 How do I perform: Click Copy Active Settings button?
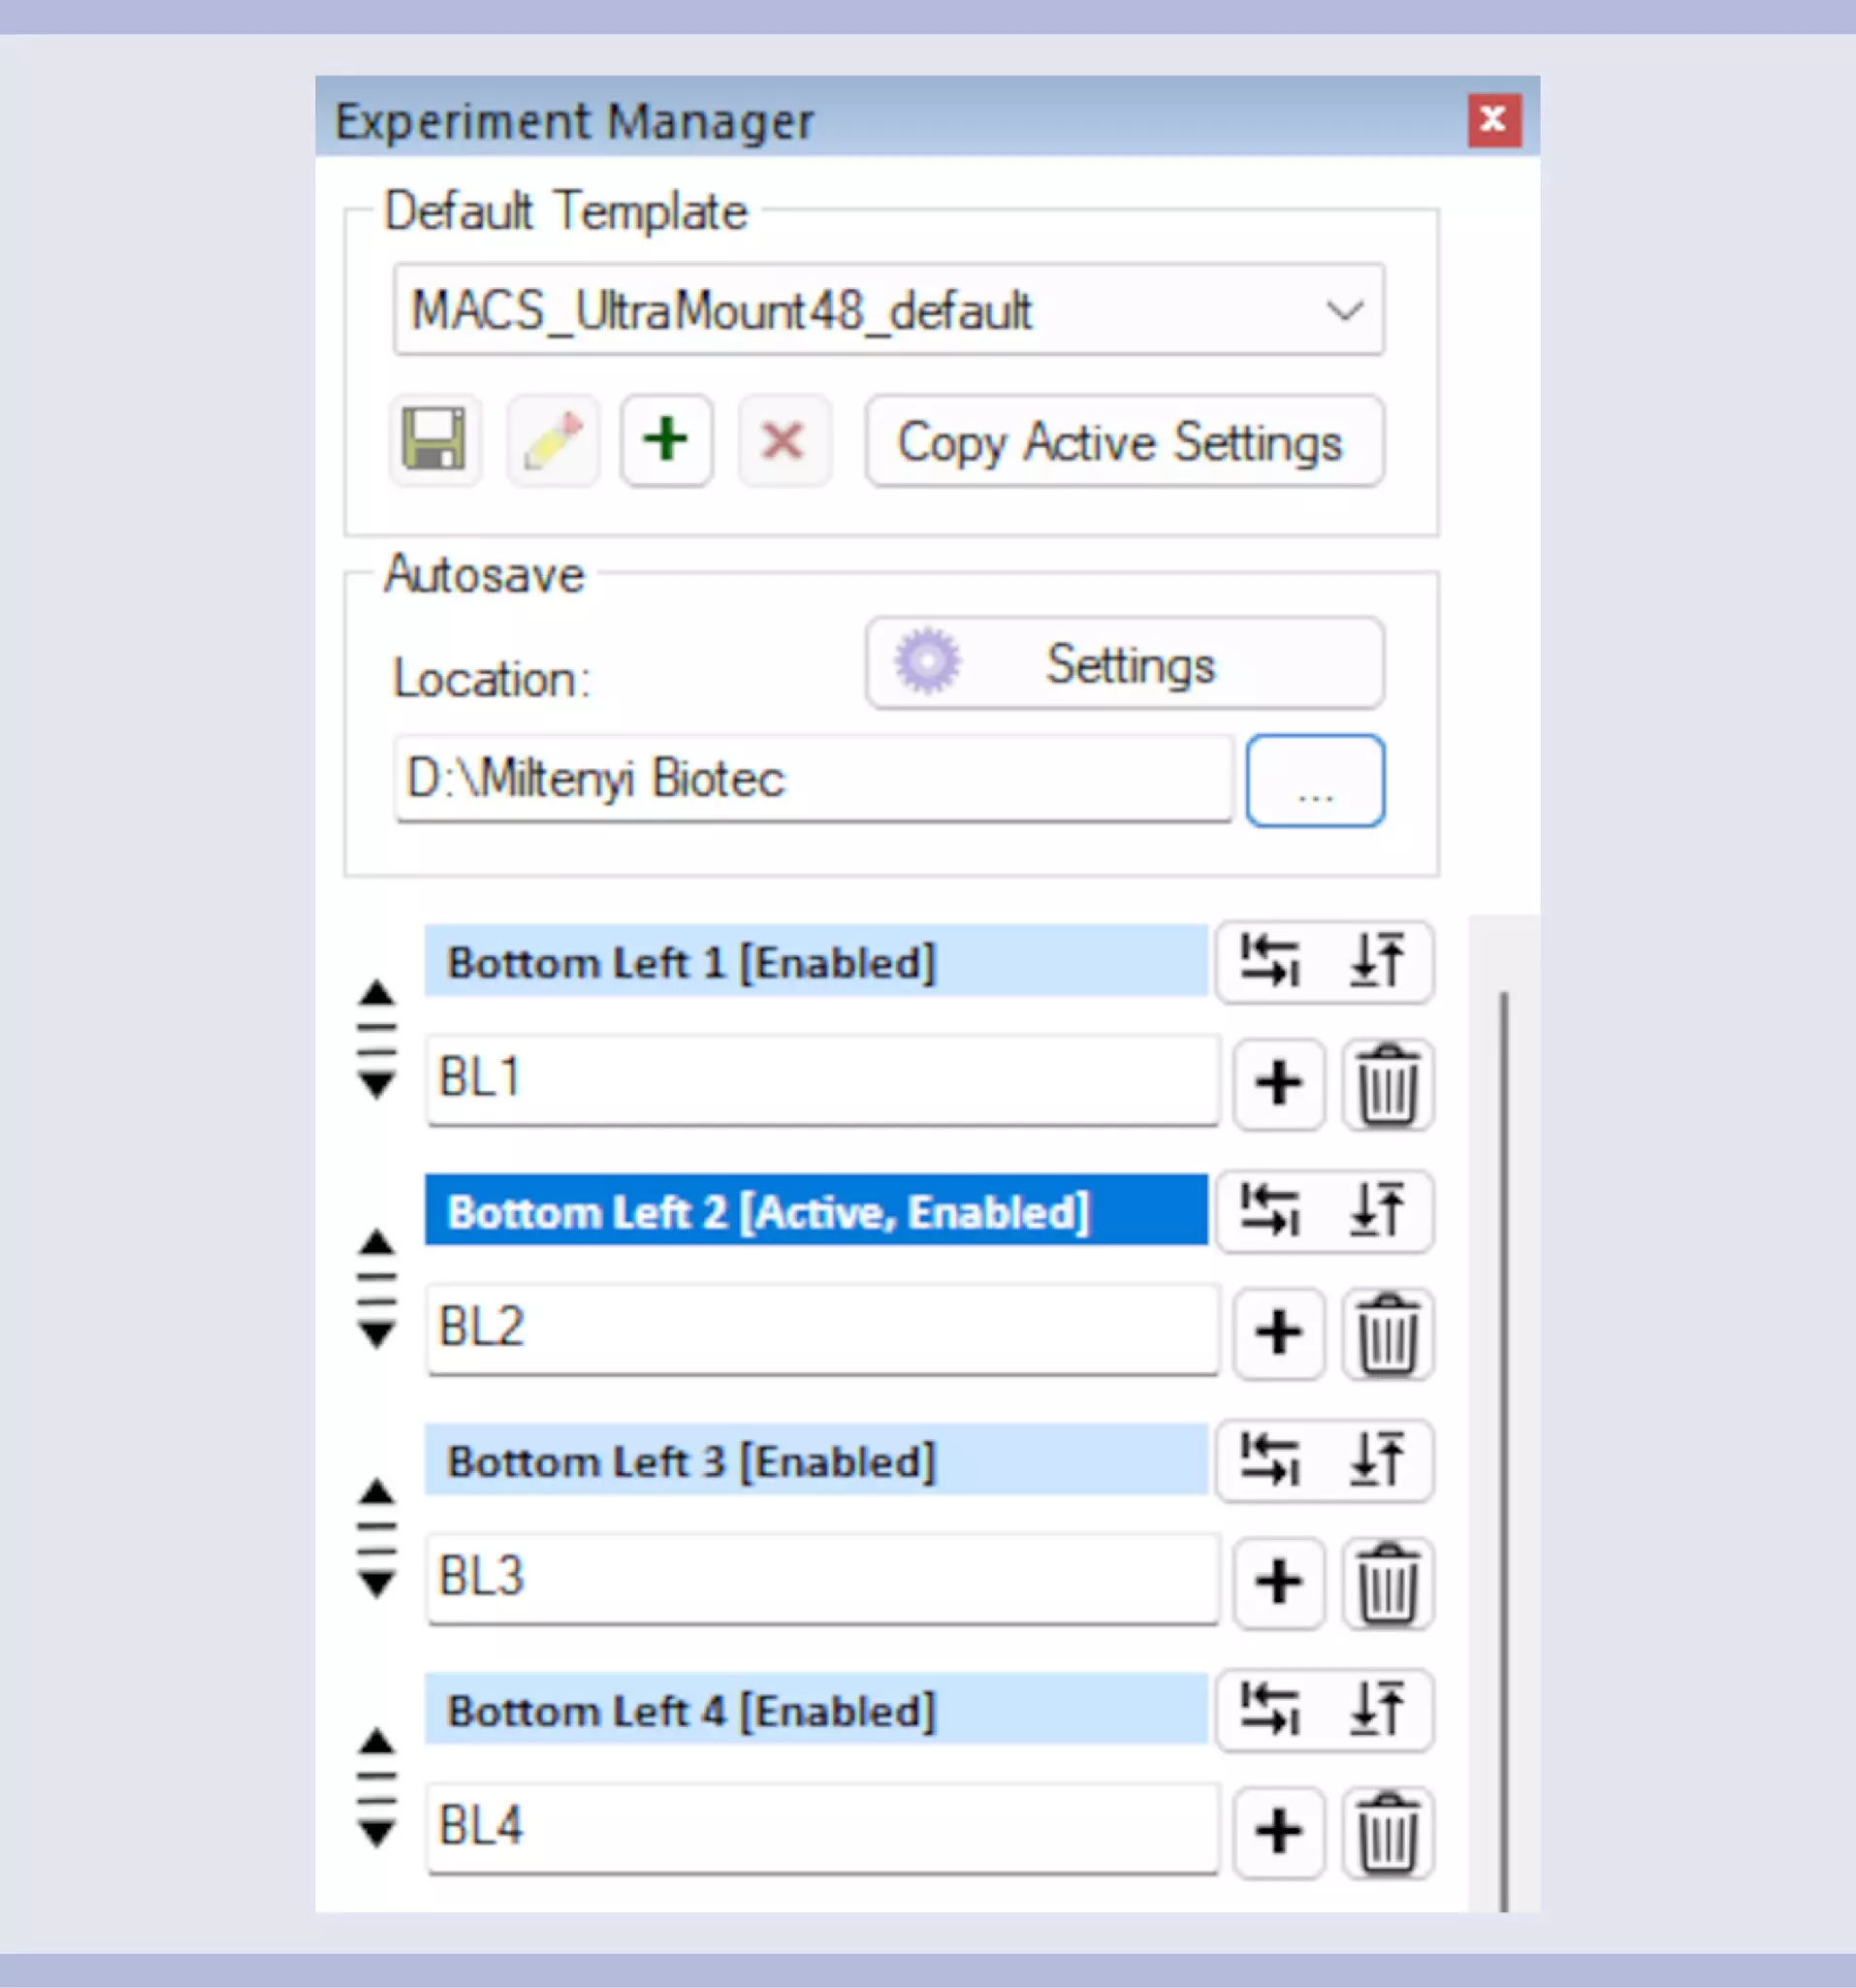tap(1125, 441)
